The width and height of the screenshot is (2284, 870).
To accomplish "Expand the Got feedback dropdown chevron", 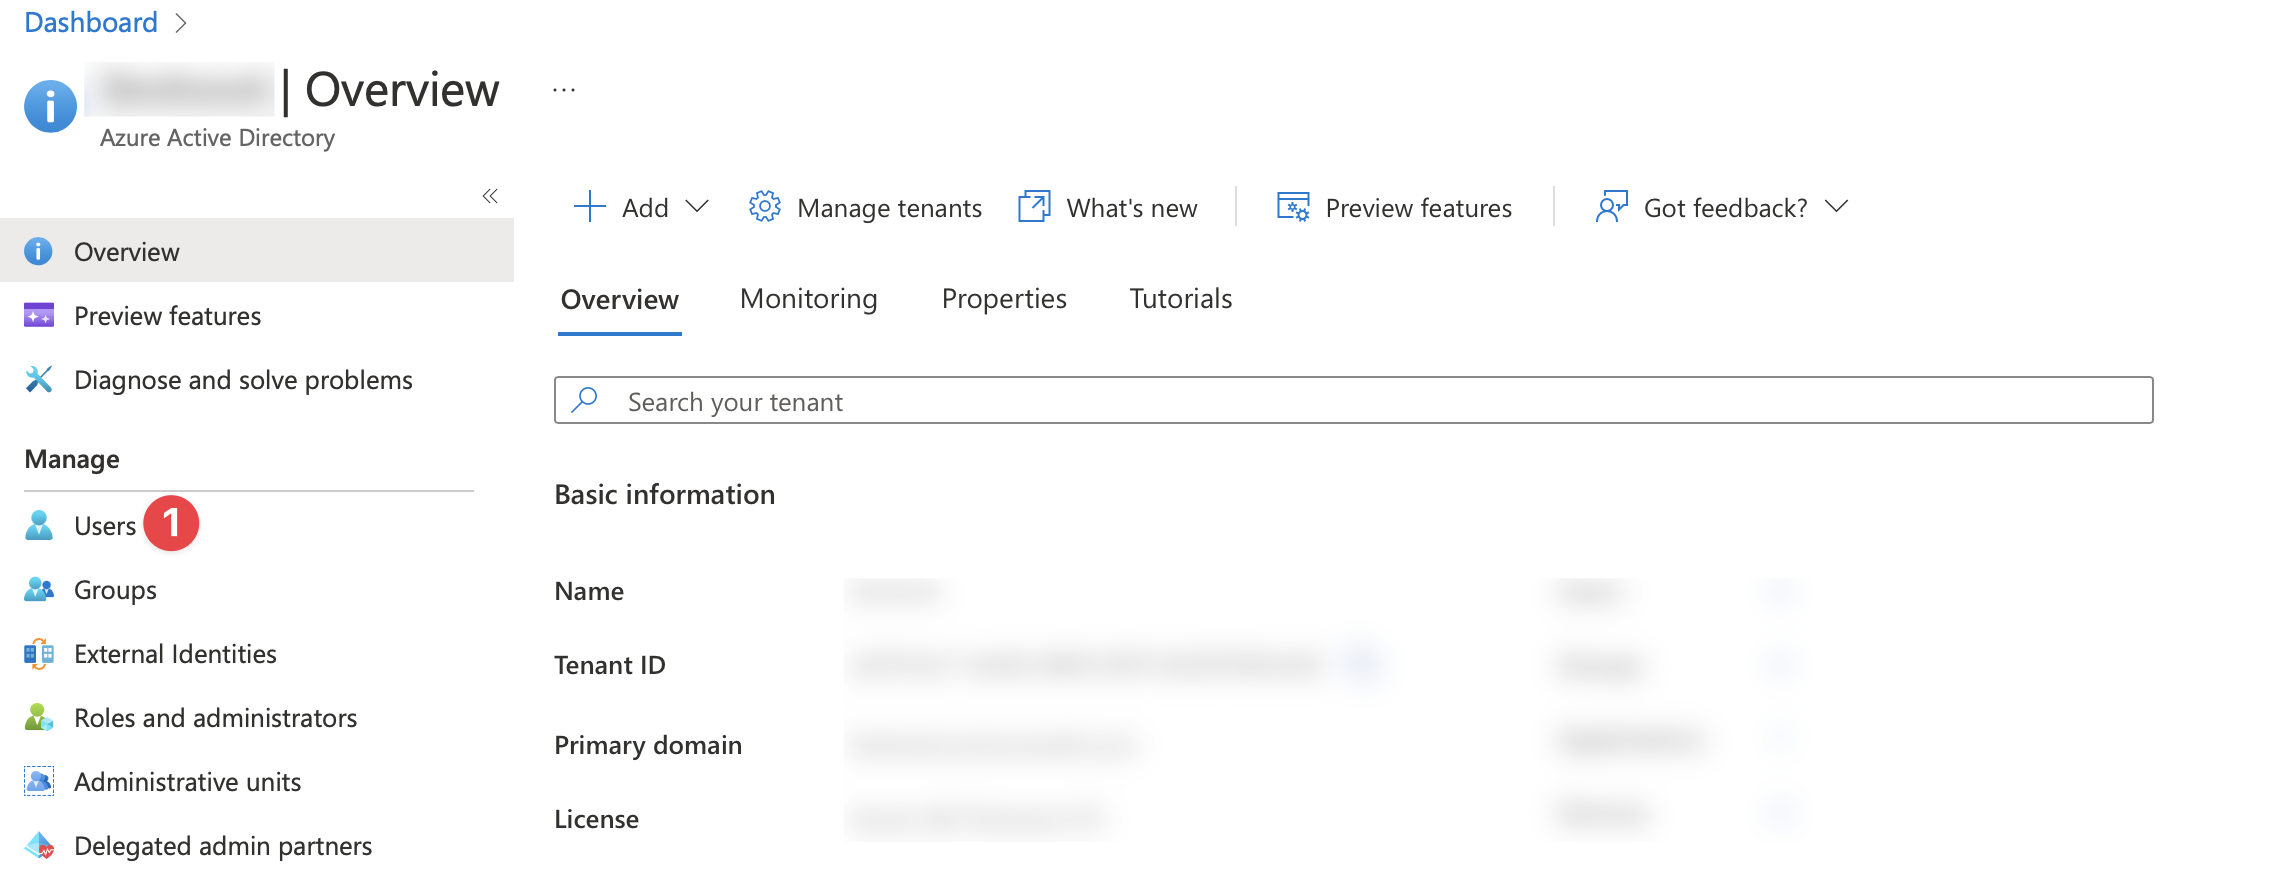I will (x=1836, y=207).
